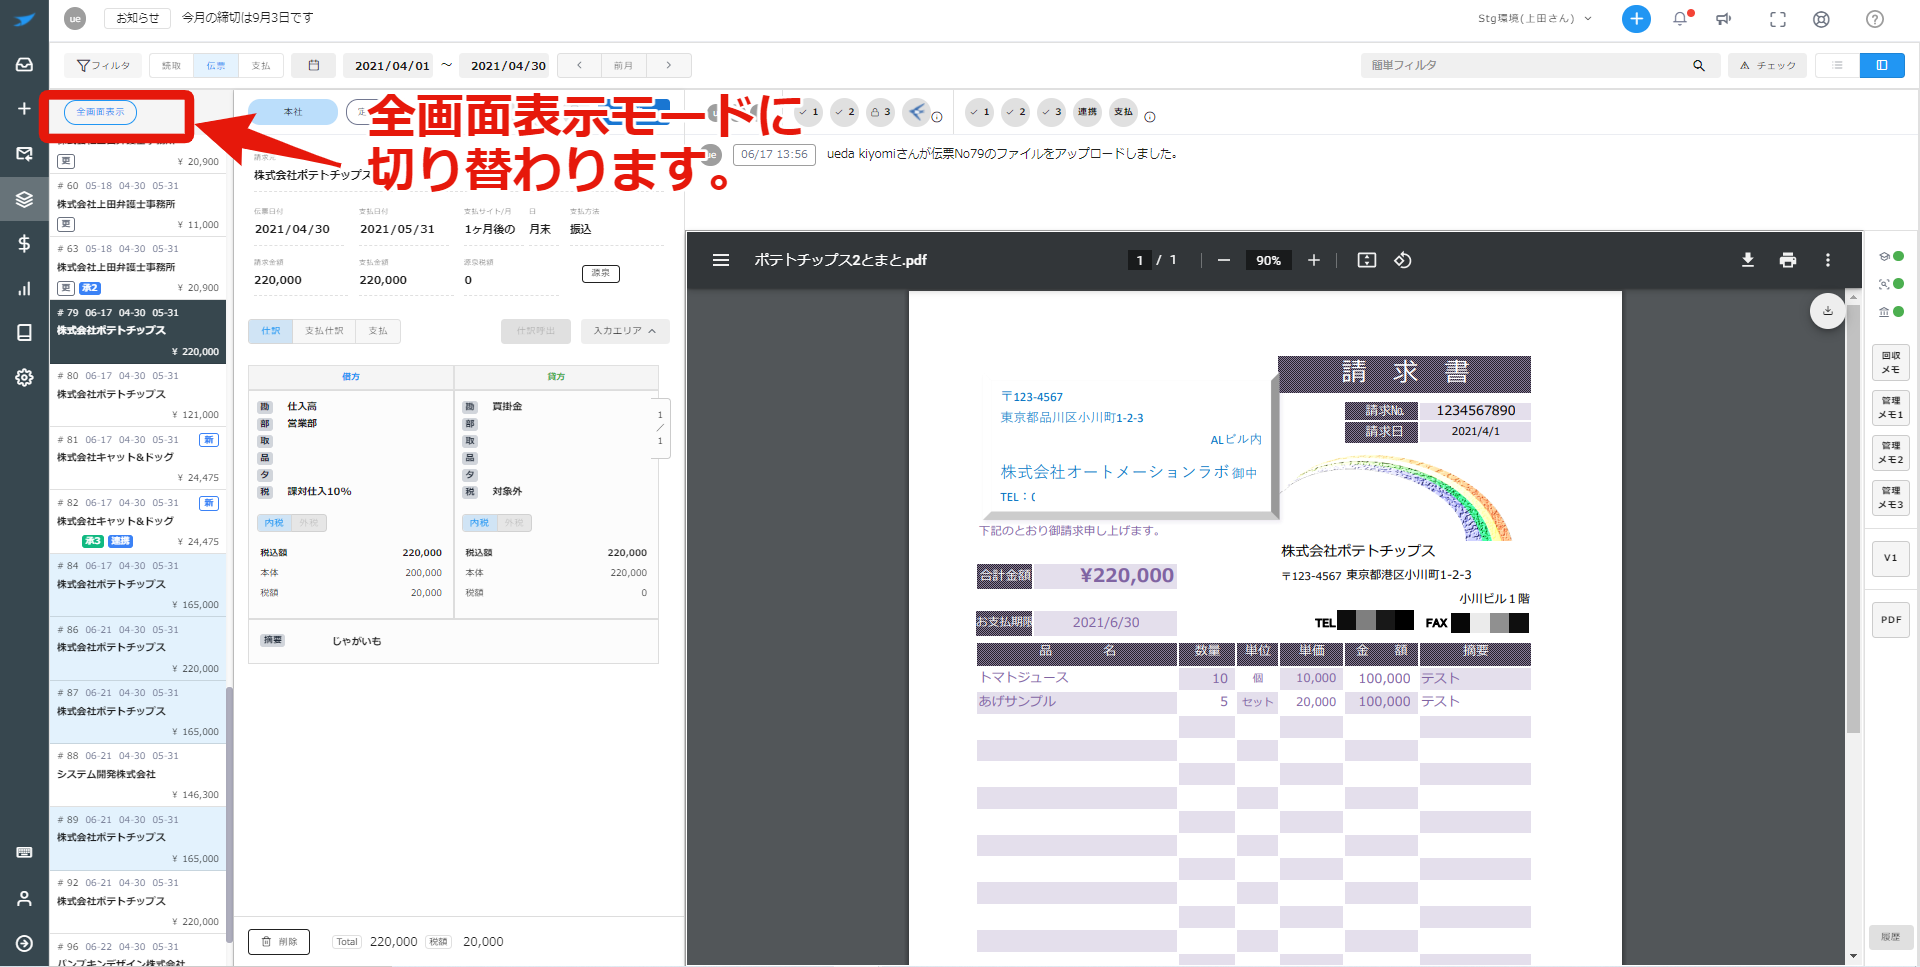This screenshot has width=1920, height=967.
Task: Click the plus icon in left sidebar
Action: pos(24,108)
